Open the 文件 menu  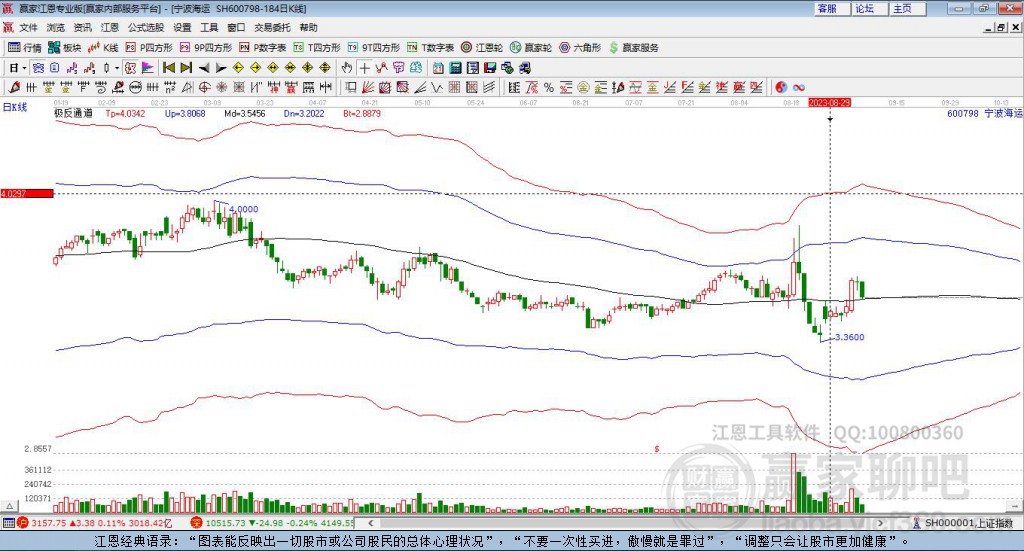[x=28, y=27]
